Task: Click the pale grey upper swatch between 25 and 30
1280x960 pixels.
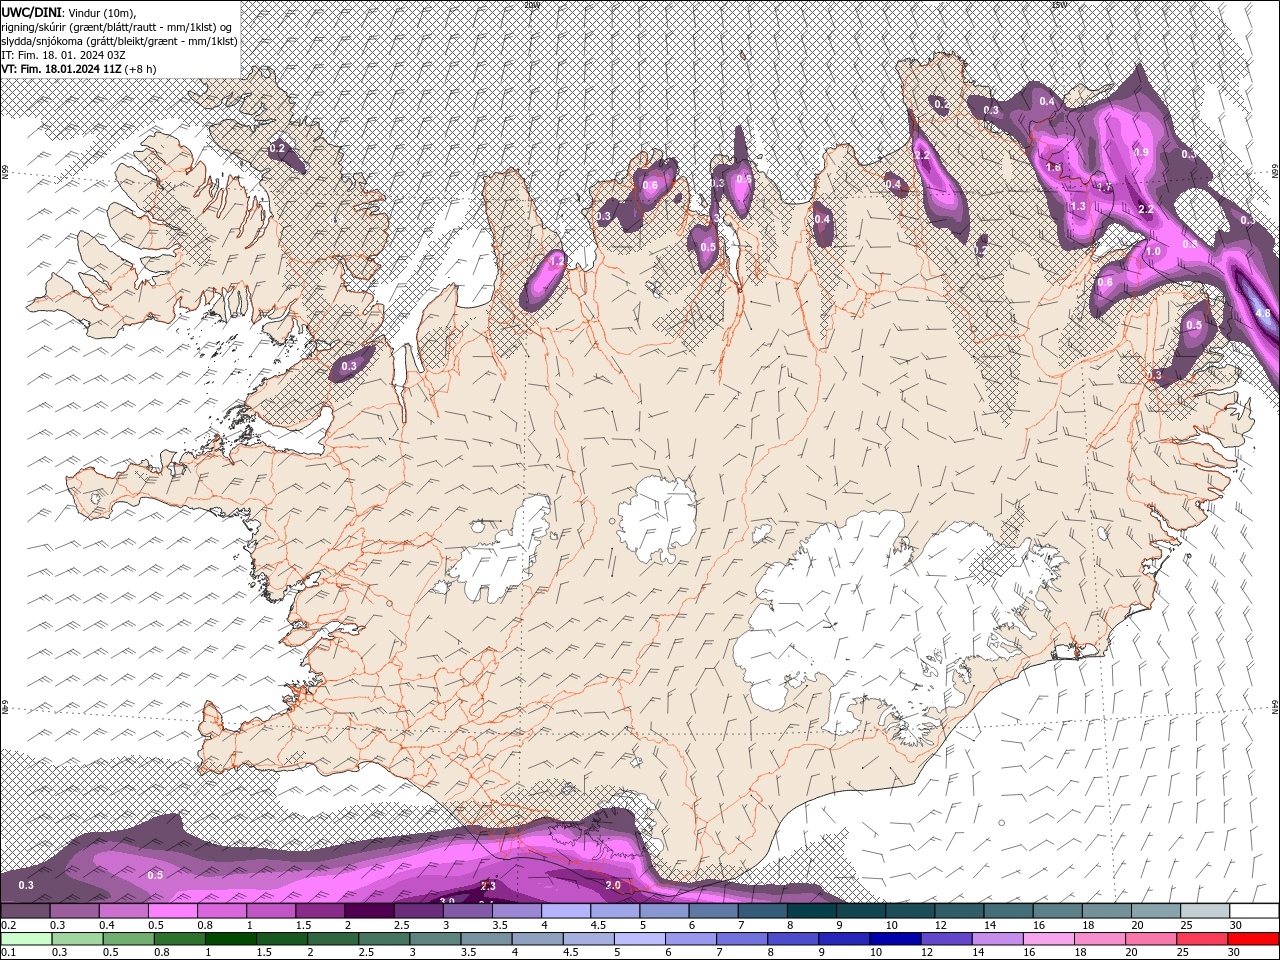Action: pyautogui.click(x=1205, y=911)
